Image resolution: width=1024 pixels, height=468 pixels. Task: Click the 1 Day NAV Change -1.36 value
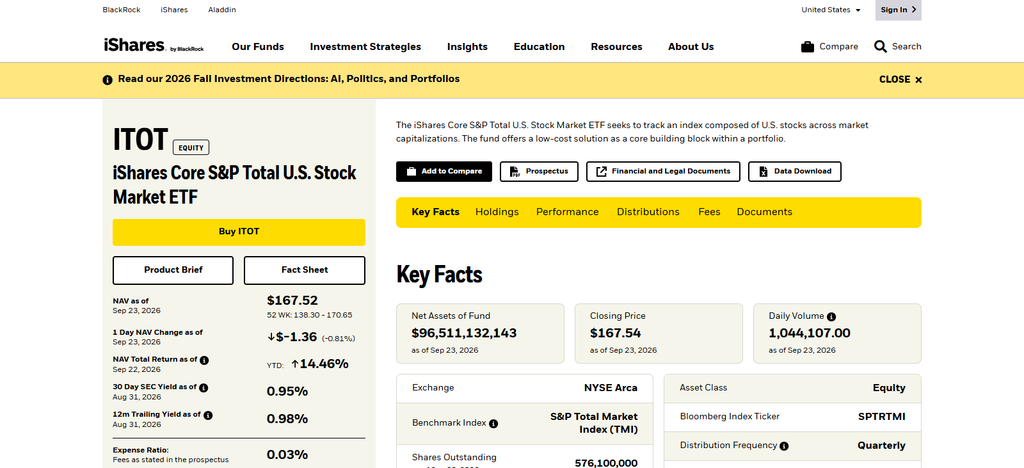point(293,337)
